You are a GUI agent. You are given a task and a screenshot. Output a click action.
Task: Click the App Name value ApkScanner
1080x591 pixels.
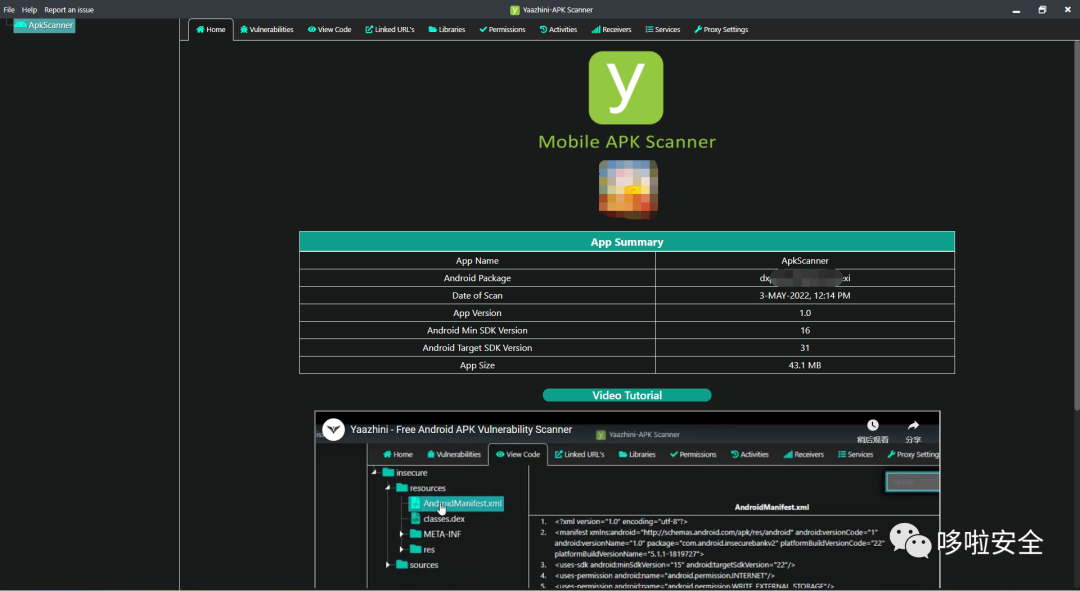point(804,260)
